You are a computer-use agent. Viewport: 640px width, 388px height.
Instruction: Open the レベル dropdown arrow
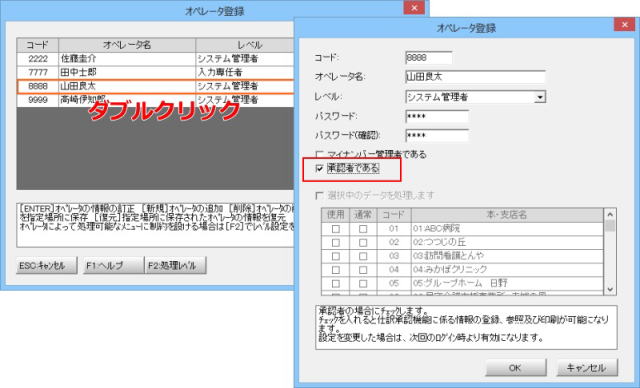[x=540, y=97]
